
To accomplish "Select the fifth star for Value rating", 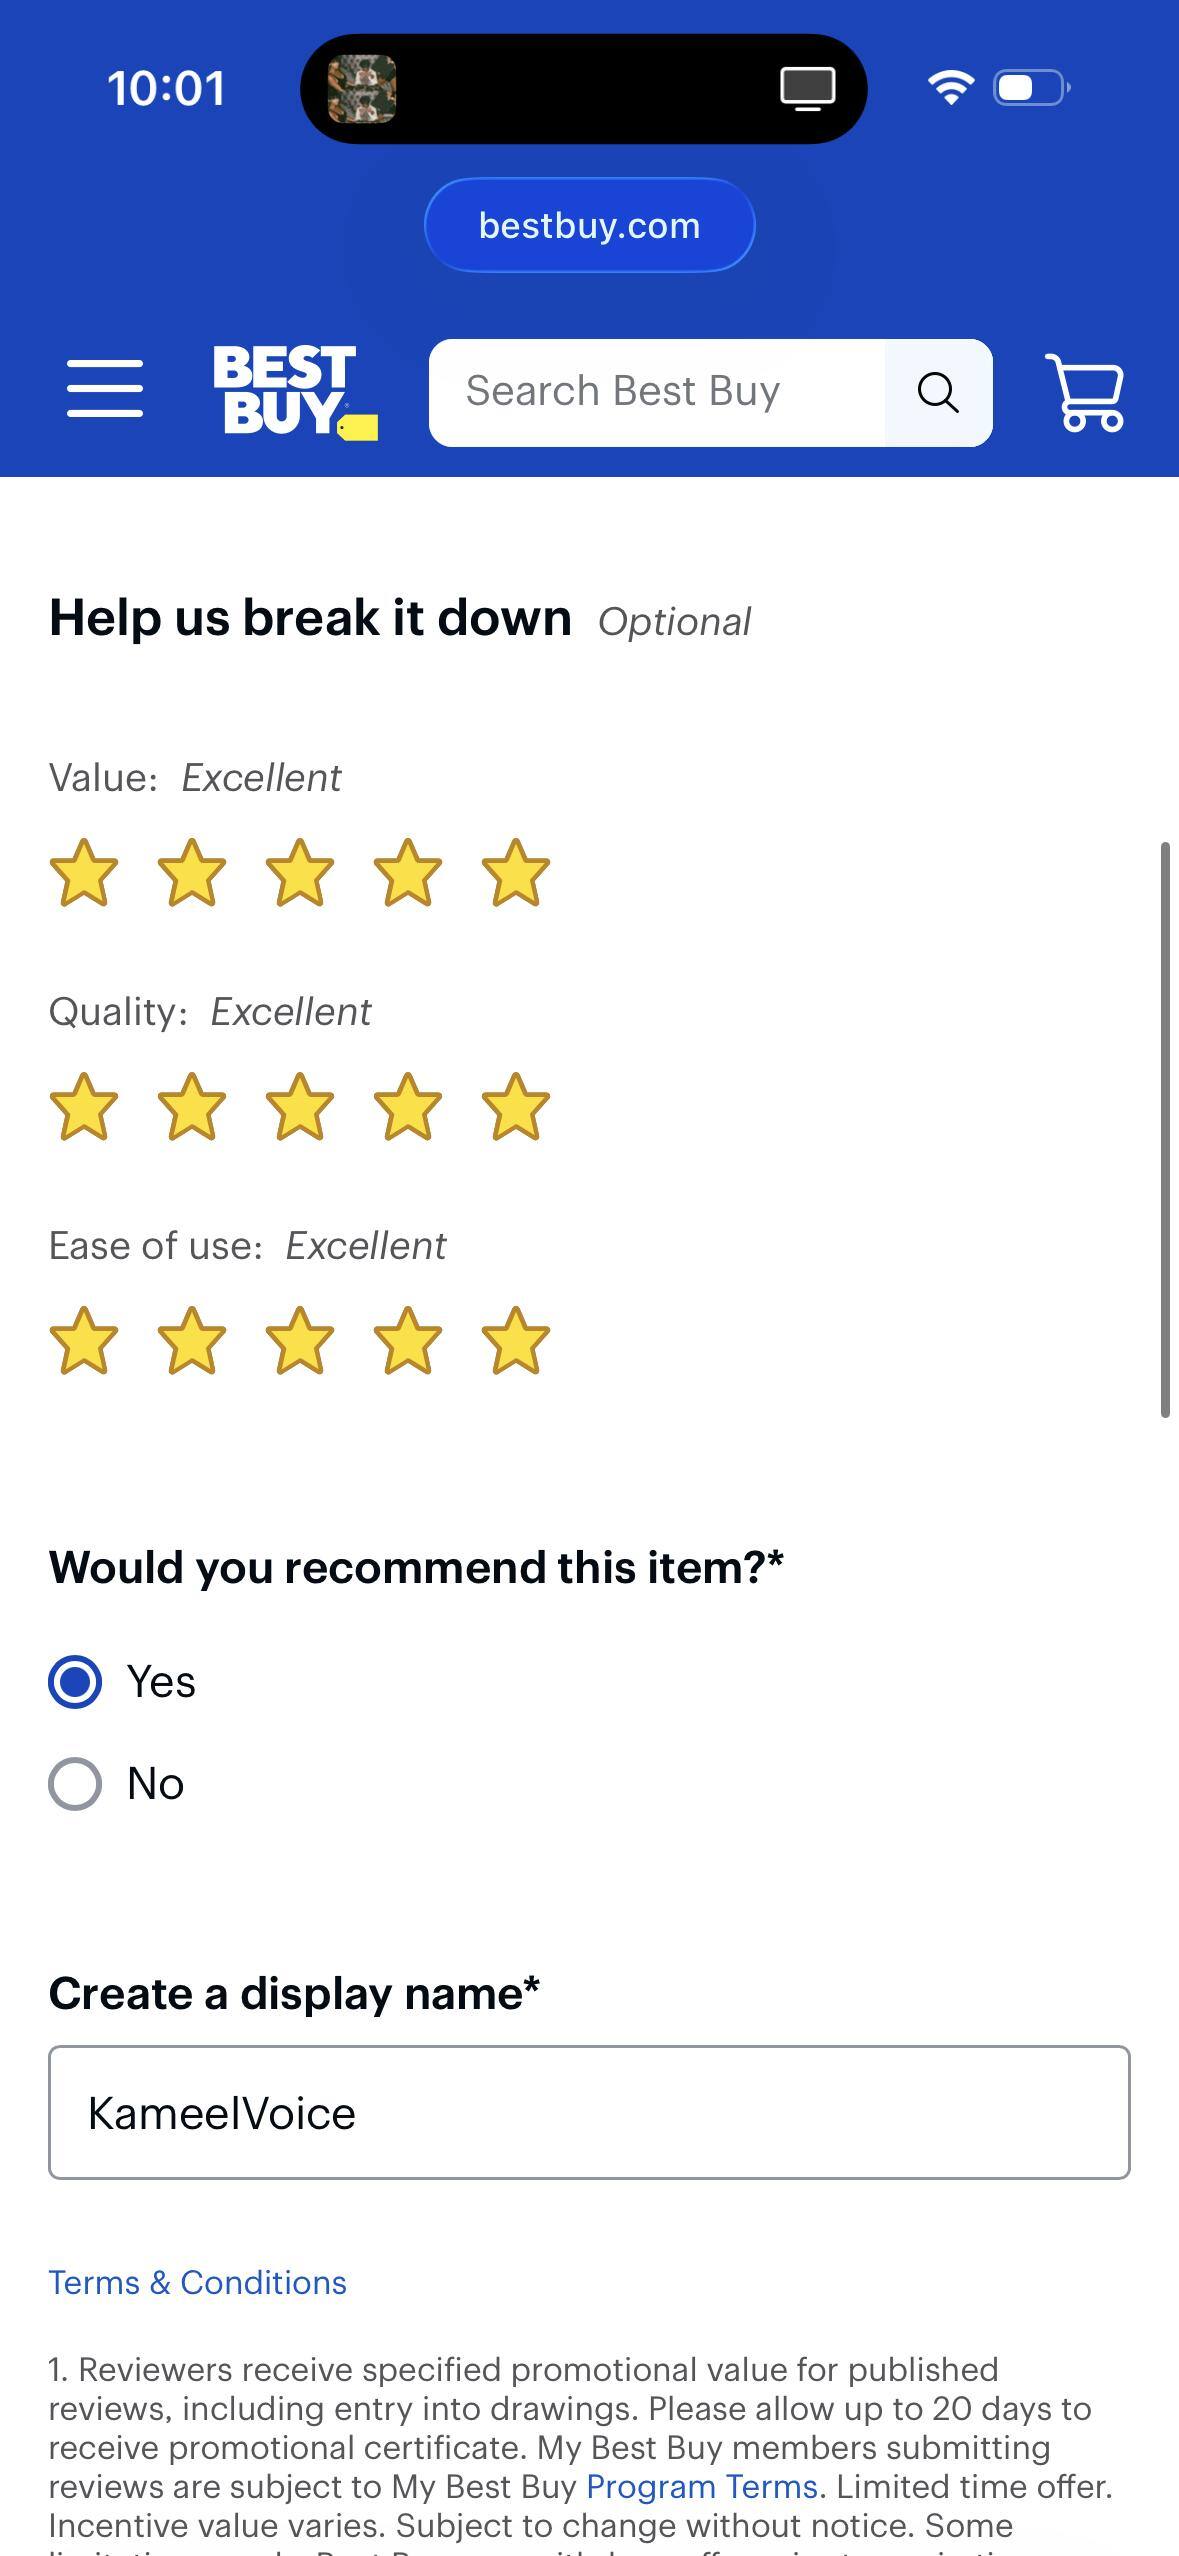I will 513,872.
